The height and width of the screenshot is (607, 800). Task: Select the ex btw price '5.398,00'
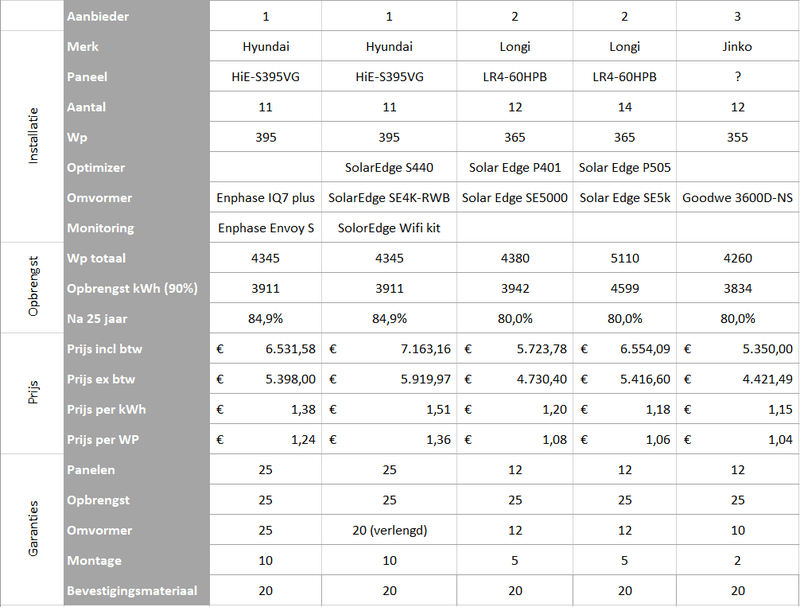coord(265,379)
